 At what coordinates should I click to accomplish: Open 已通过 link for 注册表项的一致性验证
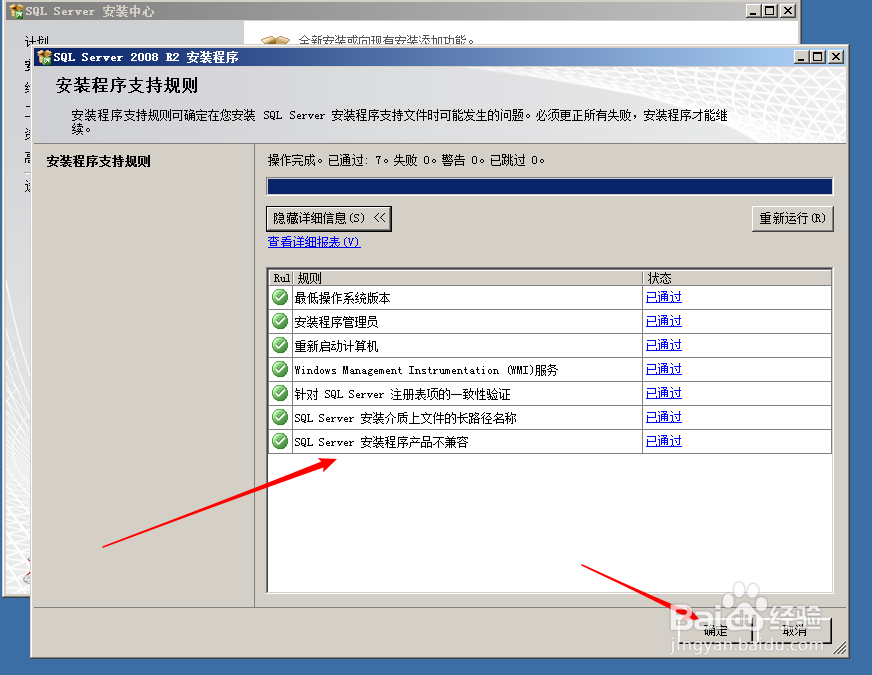[663, 394]
